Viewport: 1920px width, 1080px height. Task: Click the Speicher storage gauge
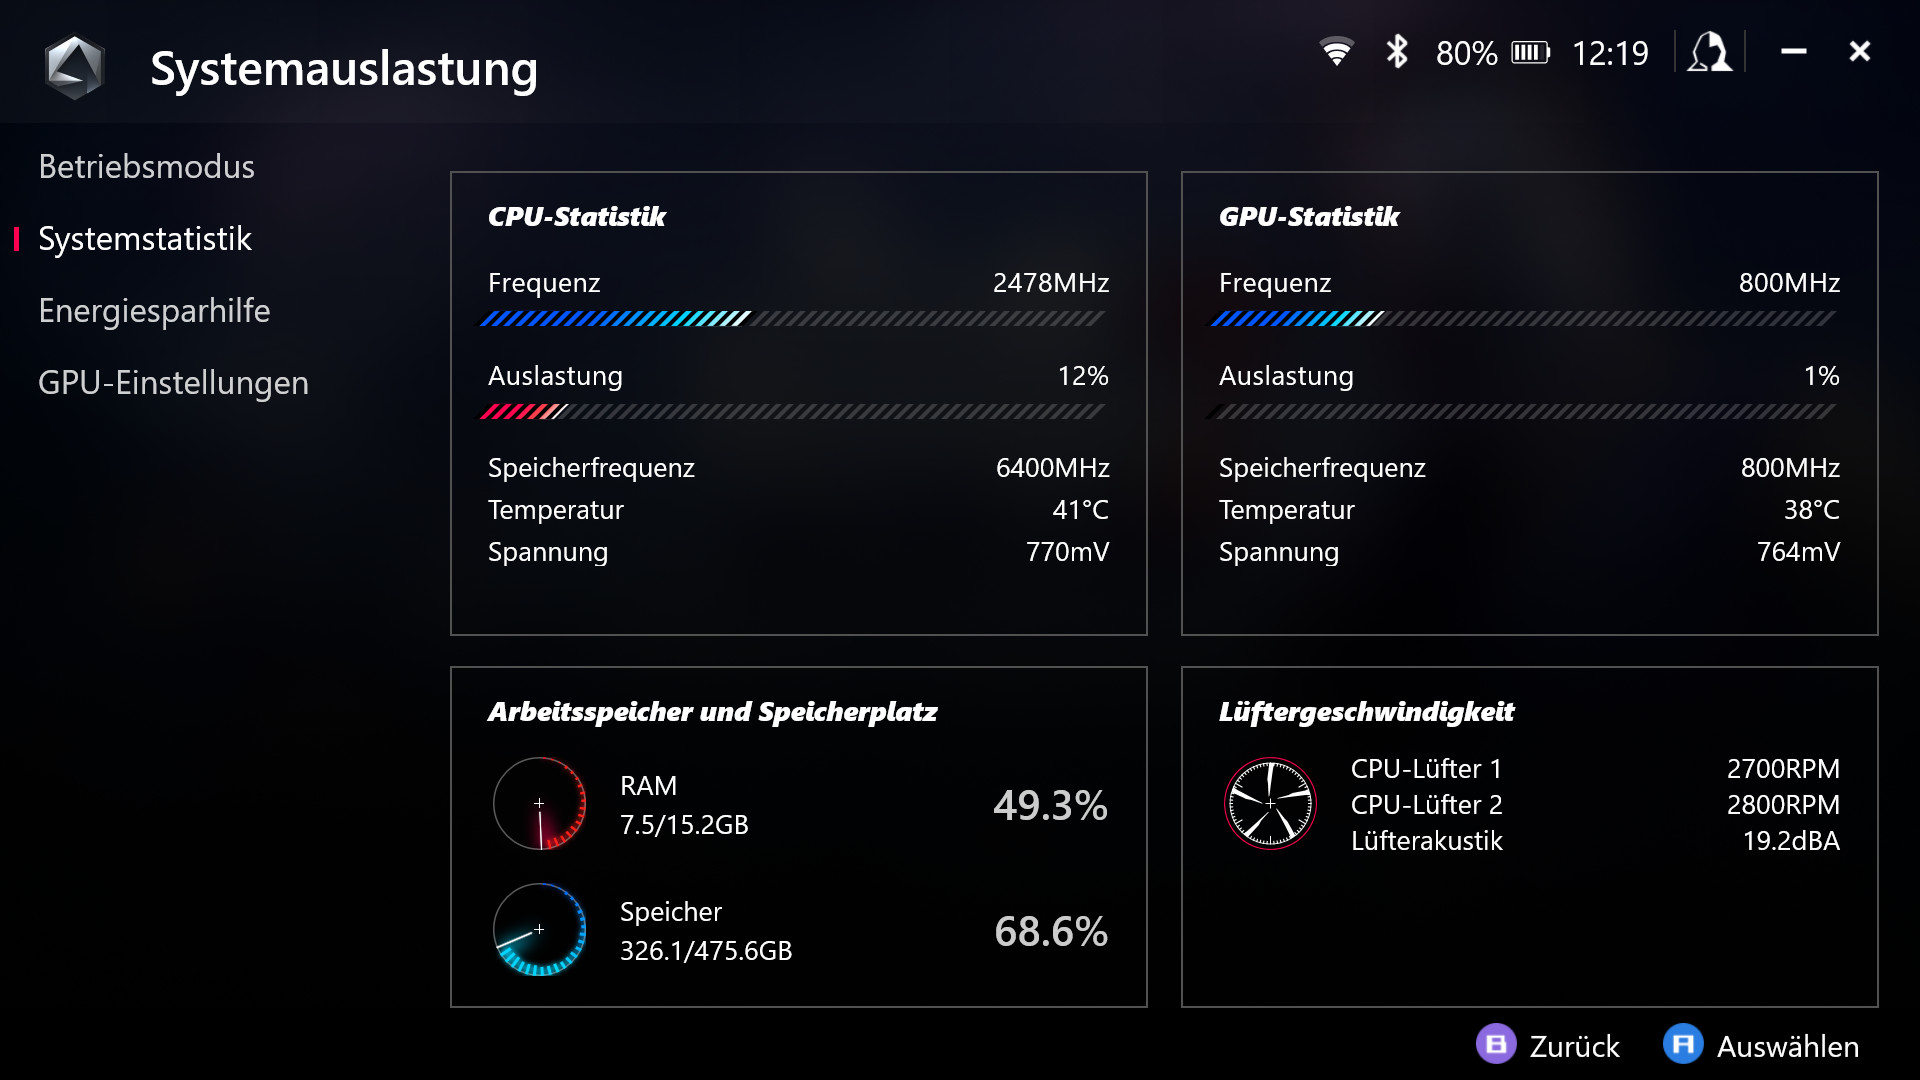540,930
